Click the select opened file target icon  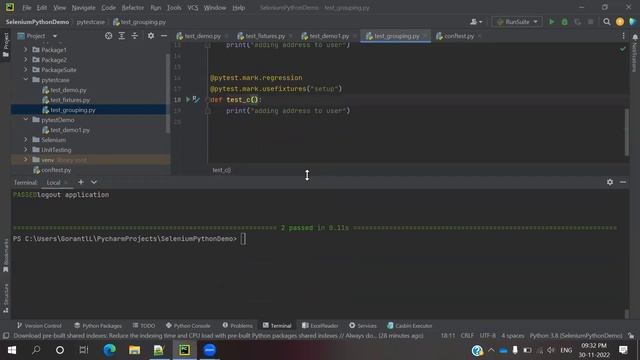point(109,36)
